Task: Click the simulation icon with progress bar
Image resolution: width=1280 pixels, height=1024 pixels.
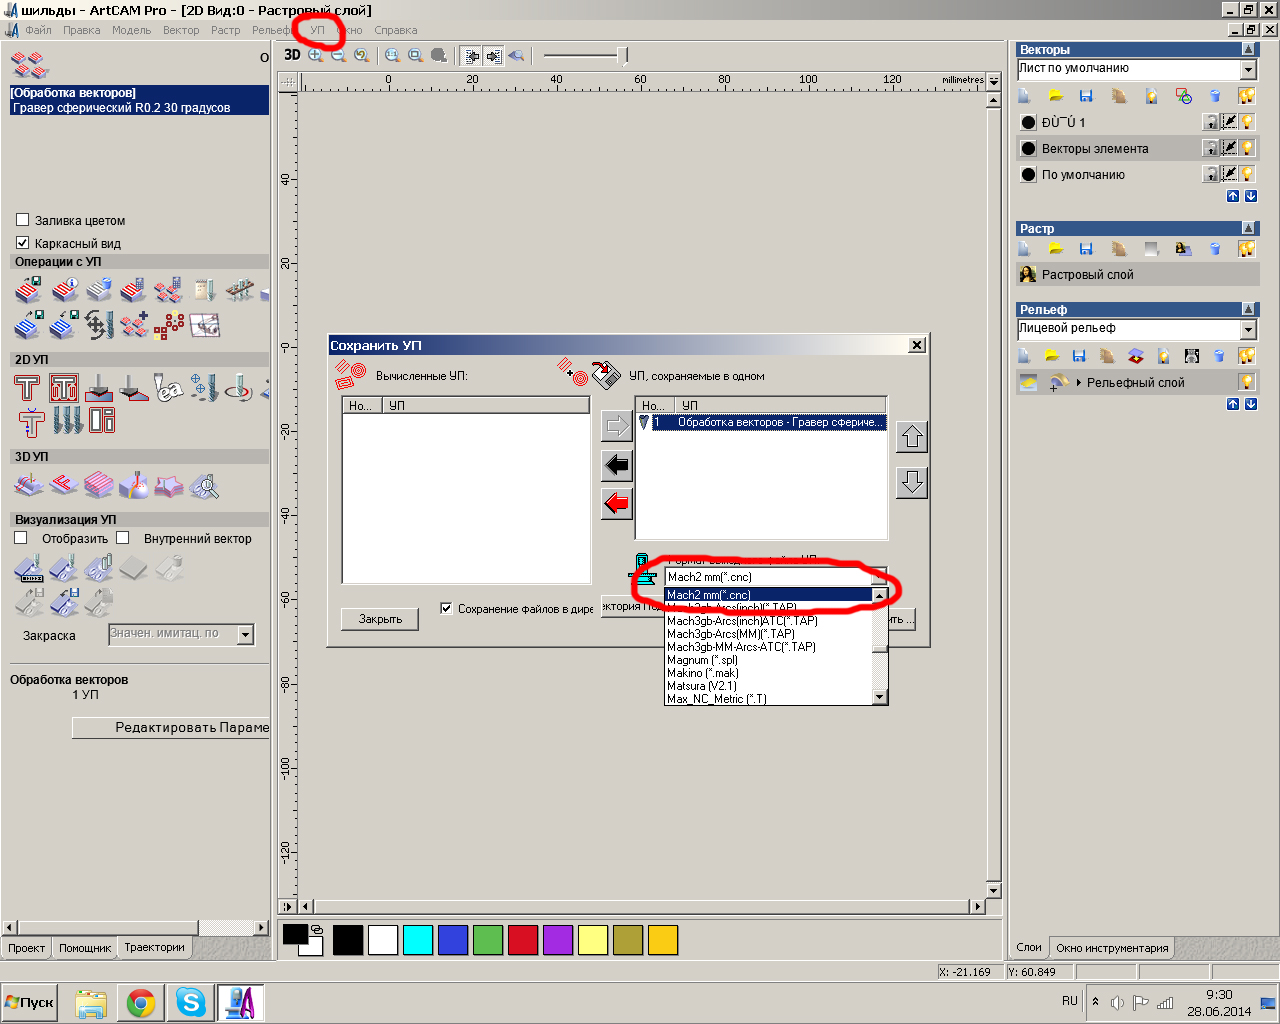Action: 29,569
